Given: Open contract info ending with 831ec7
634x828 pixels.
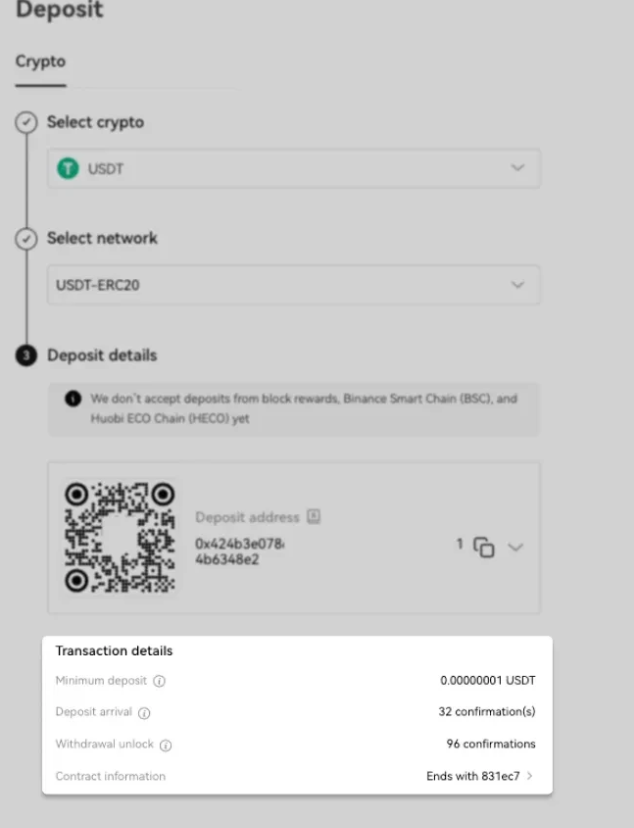Looking at the screenshot, I should coord(479,776).
